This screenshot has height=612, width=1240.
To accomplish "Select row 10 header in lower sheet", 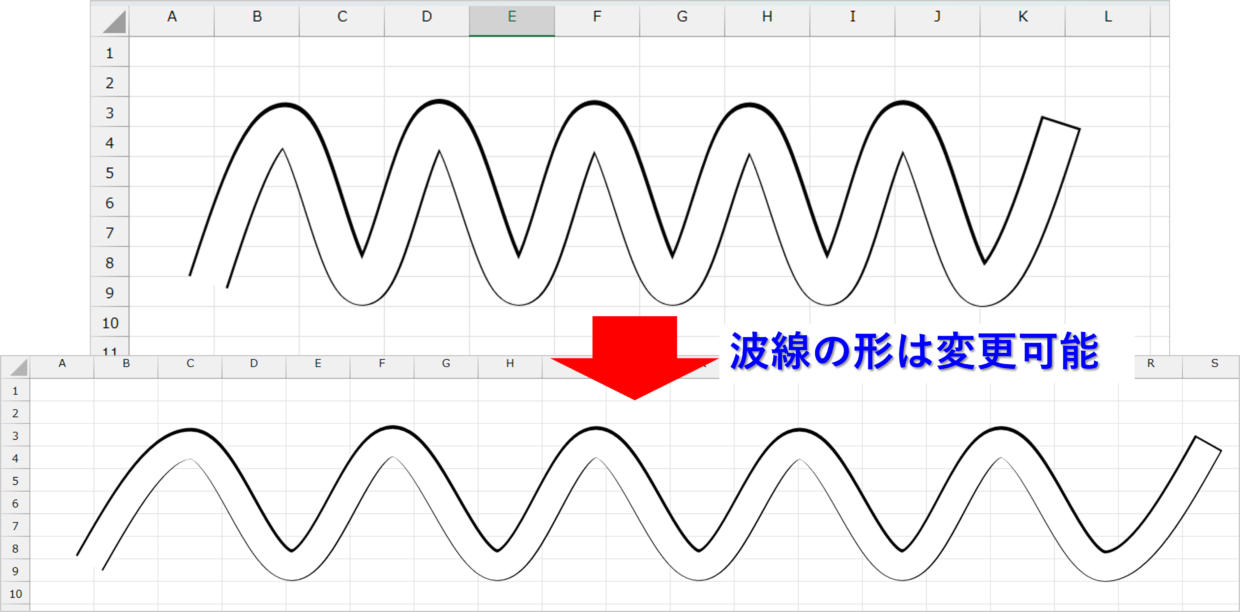I will click(x=15, y=594).
